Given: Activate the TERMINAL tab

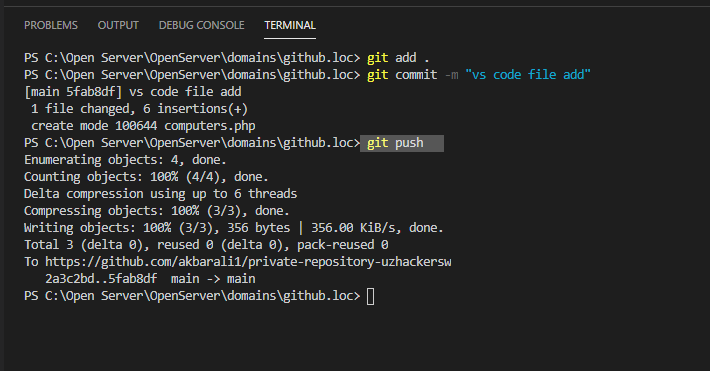Looking at the screenshot, I should pos(290,25).
